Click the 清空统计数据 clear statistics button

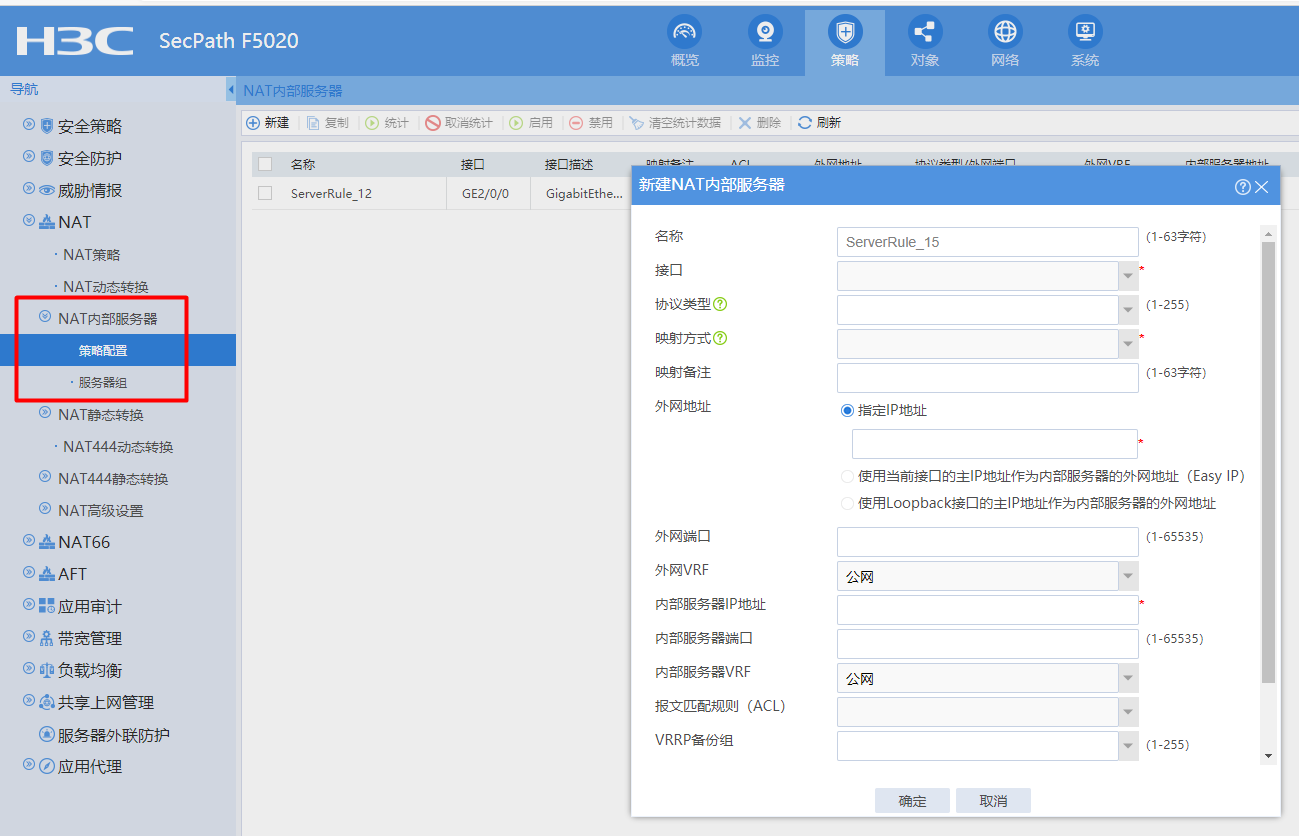[x=675, y=123]
